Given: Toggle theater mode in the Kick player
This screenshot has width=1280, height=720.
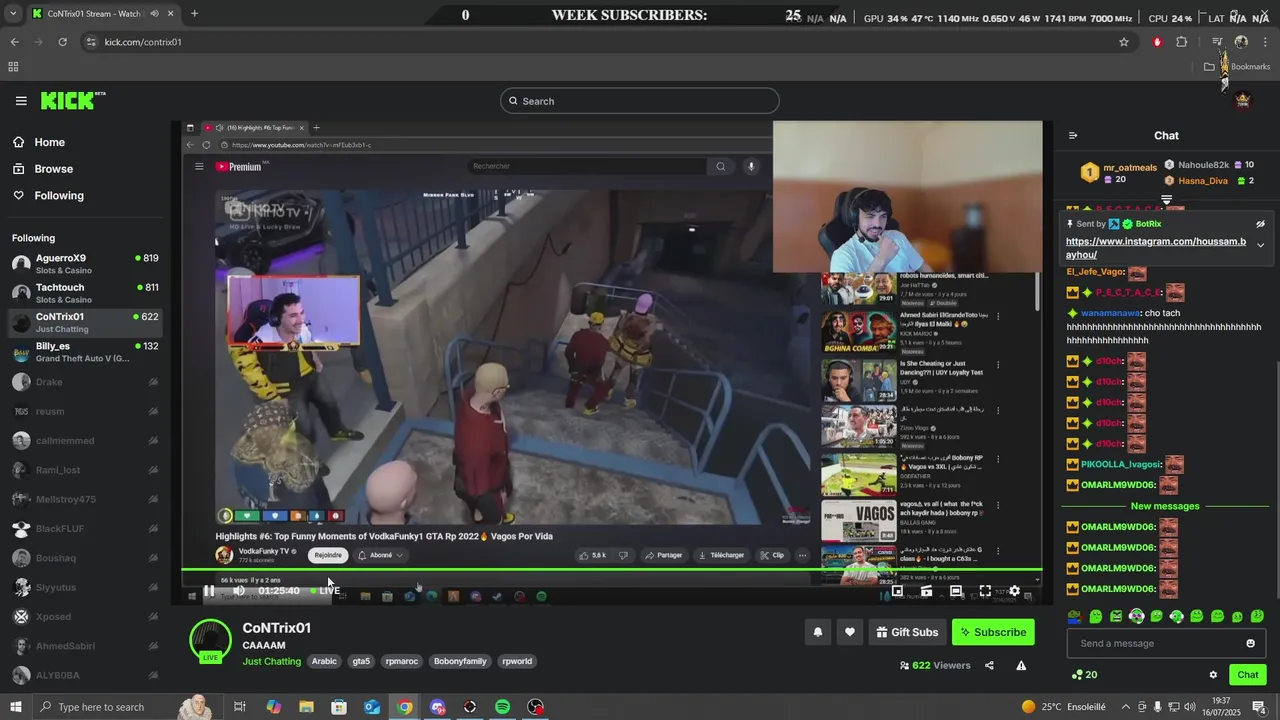Looking at the screenshot, I should point(956,591).
